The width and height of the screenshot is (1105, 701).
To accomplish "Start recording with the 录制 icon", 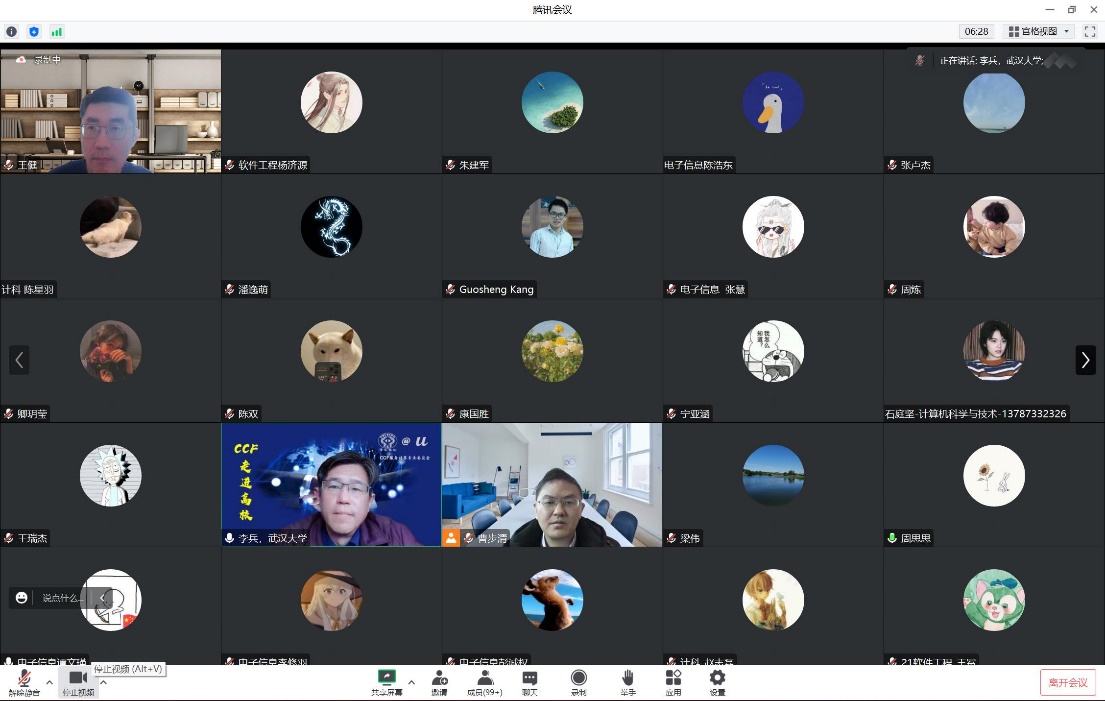I will tap(578, 680).
